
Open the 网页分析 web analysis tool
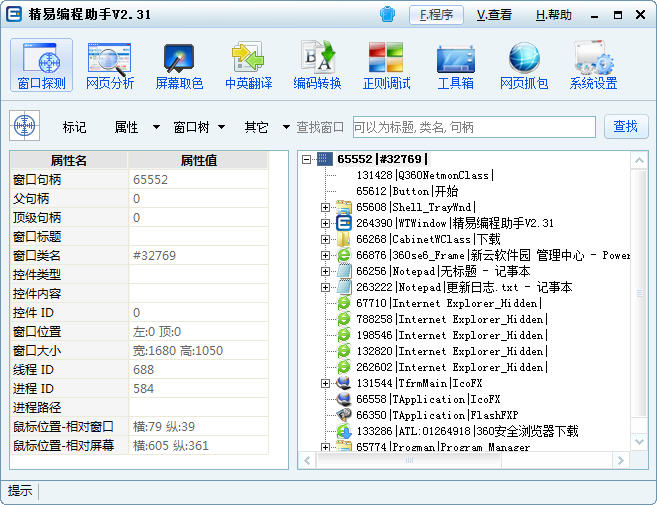tap(110, 65)
